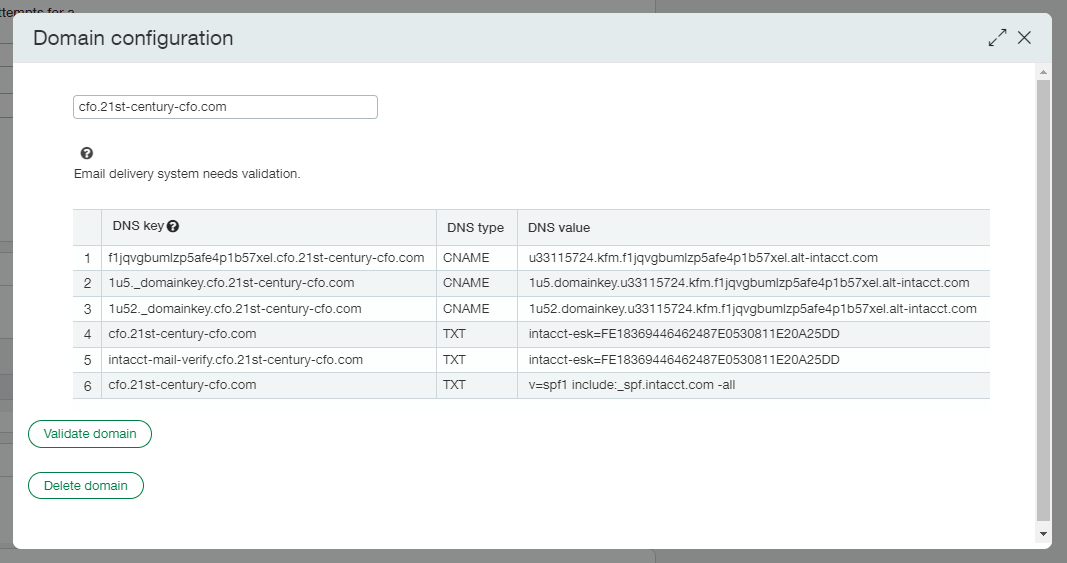The image size is (1067, 563).
Task: Click the domain name input field
Action: [x=225, y=107]
